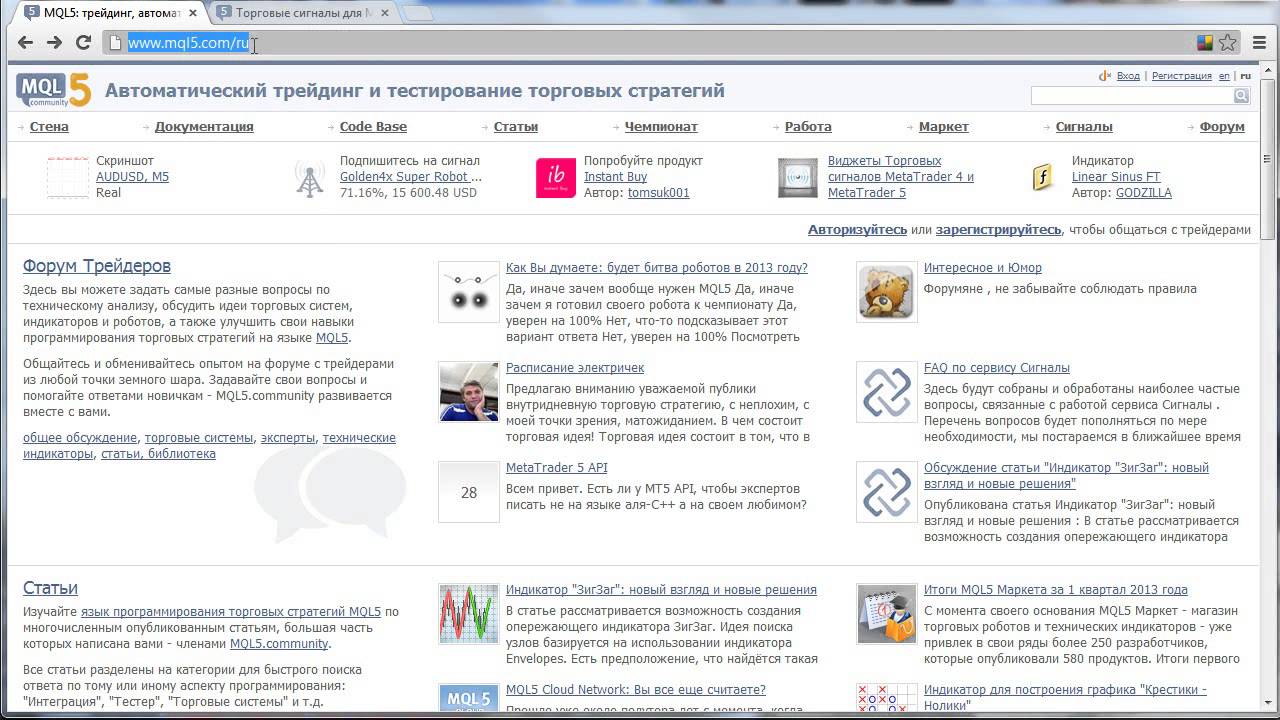Open the MetaTrader 5 API topic link
The image size is (1280, 720).
coord(556,468)
